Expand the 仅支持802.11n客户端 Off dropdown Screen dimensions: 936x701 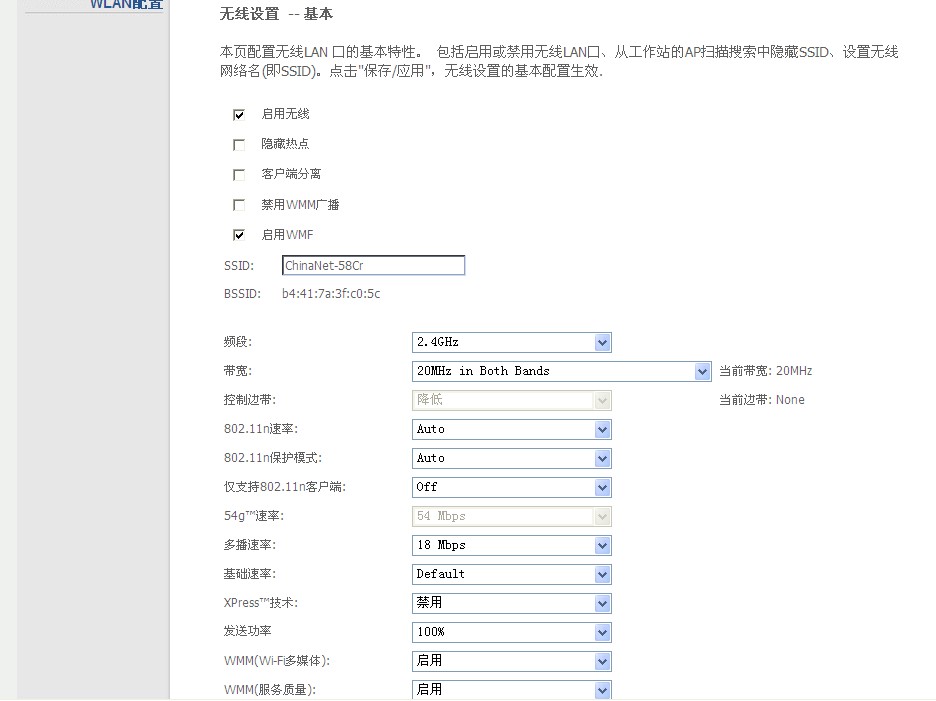(512, 487)
